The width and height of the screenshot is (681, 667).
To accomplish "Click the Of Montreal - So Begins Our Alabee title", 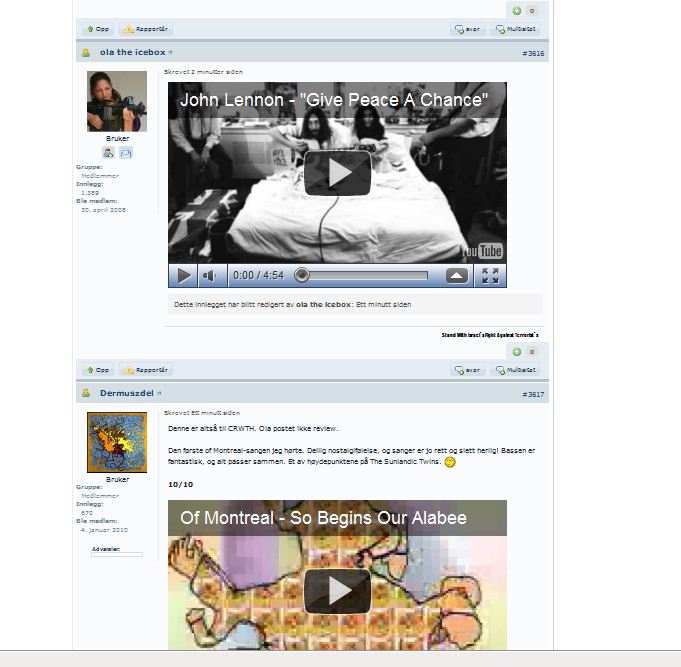I will pyautogui.click(x=323, y=518).
